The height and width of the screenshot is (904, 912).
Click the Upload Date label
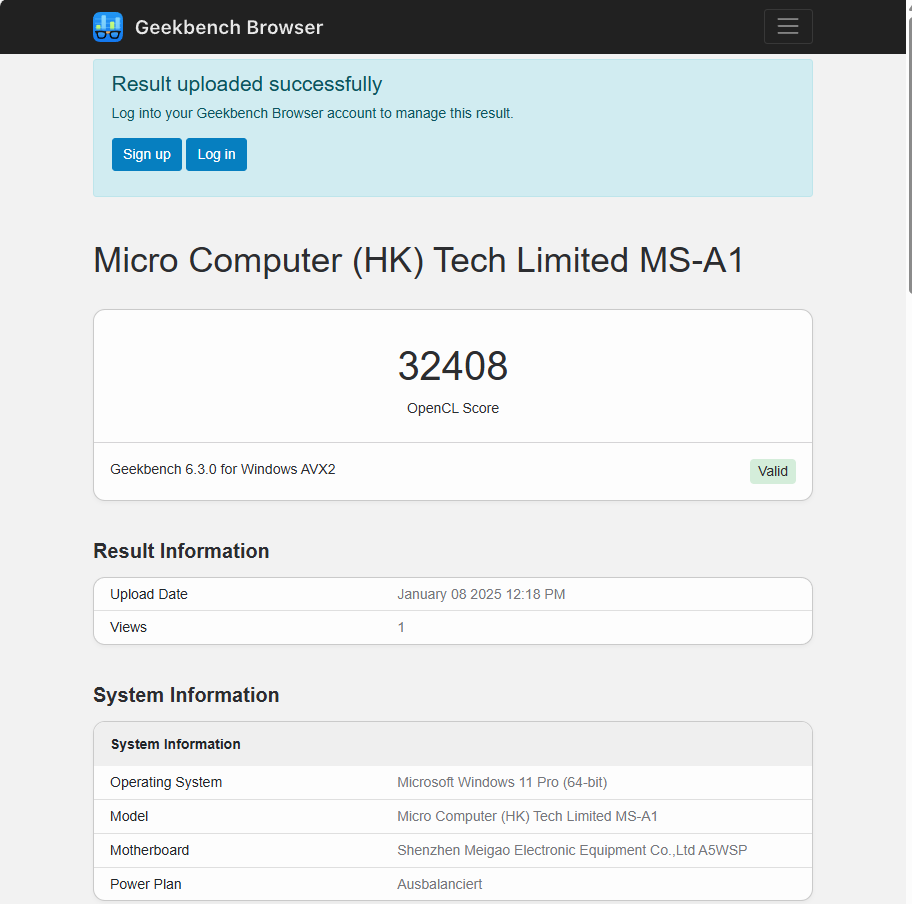pos(149,595)
